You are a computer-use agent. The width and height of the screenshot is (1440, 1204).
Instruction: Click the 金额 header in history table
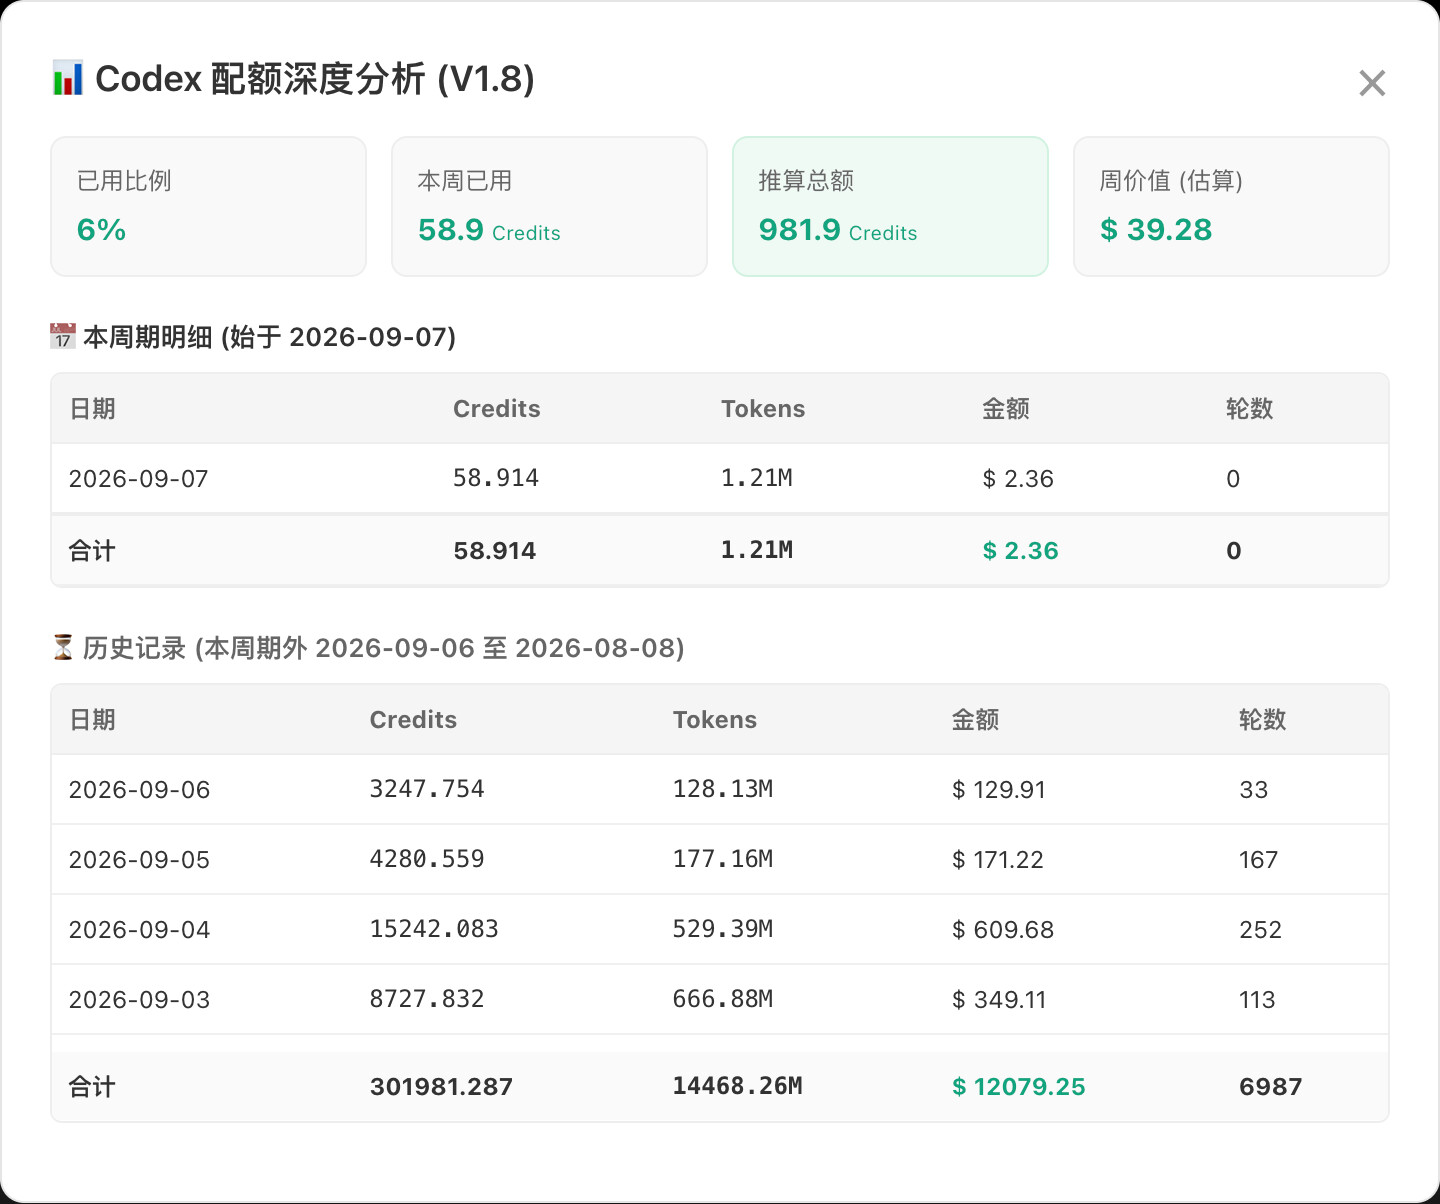coord(975,719)
